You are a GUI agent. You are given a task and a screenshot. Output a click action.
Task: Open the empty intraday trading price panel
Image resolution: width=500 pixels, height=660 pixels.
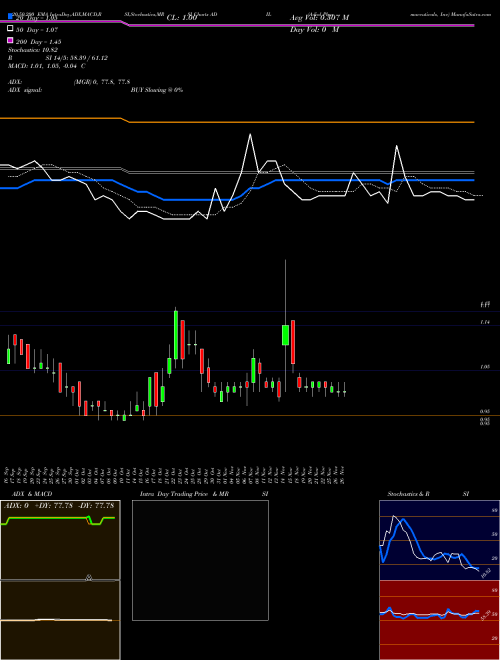tap(200, 560)
